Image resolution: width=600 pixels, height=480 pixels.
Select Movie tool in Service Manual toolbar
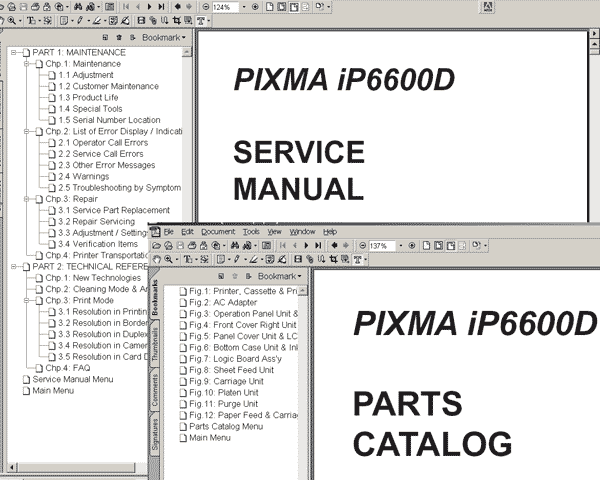tap(141, 21)
